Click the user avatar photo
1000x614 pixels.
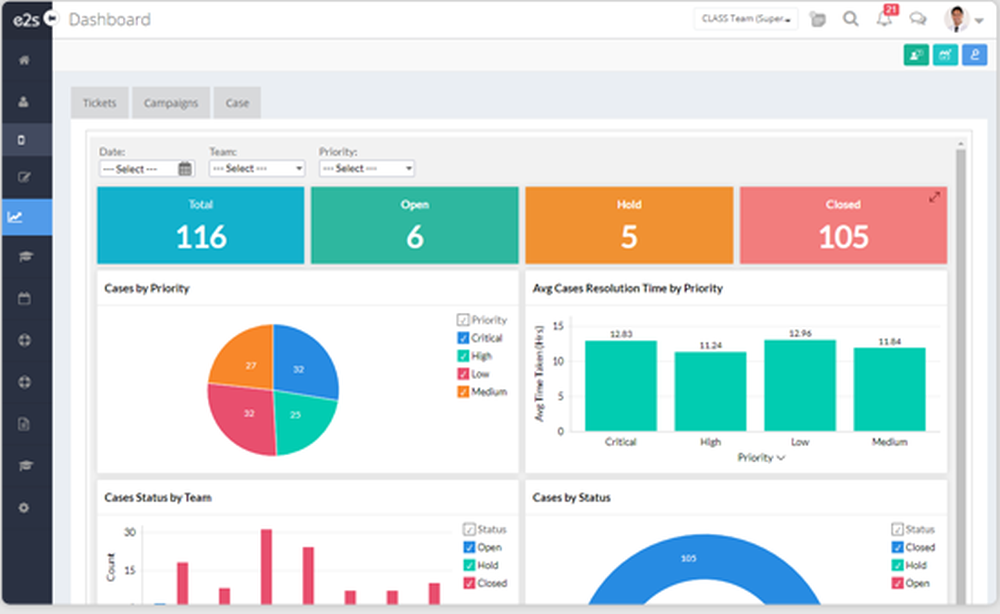pyautogui.click(x=956, y=19)
